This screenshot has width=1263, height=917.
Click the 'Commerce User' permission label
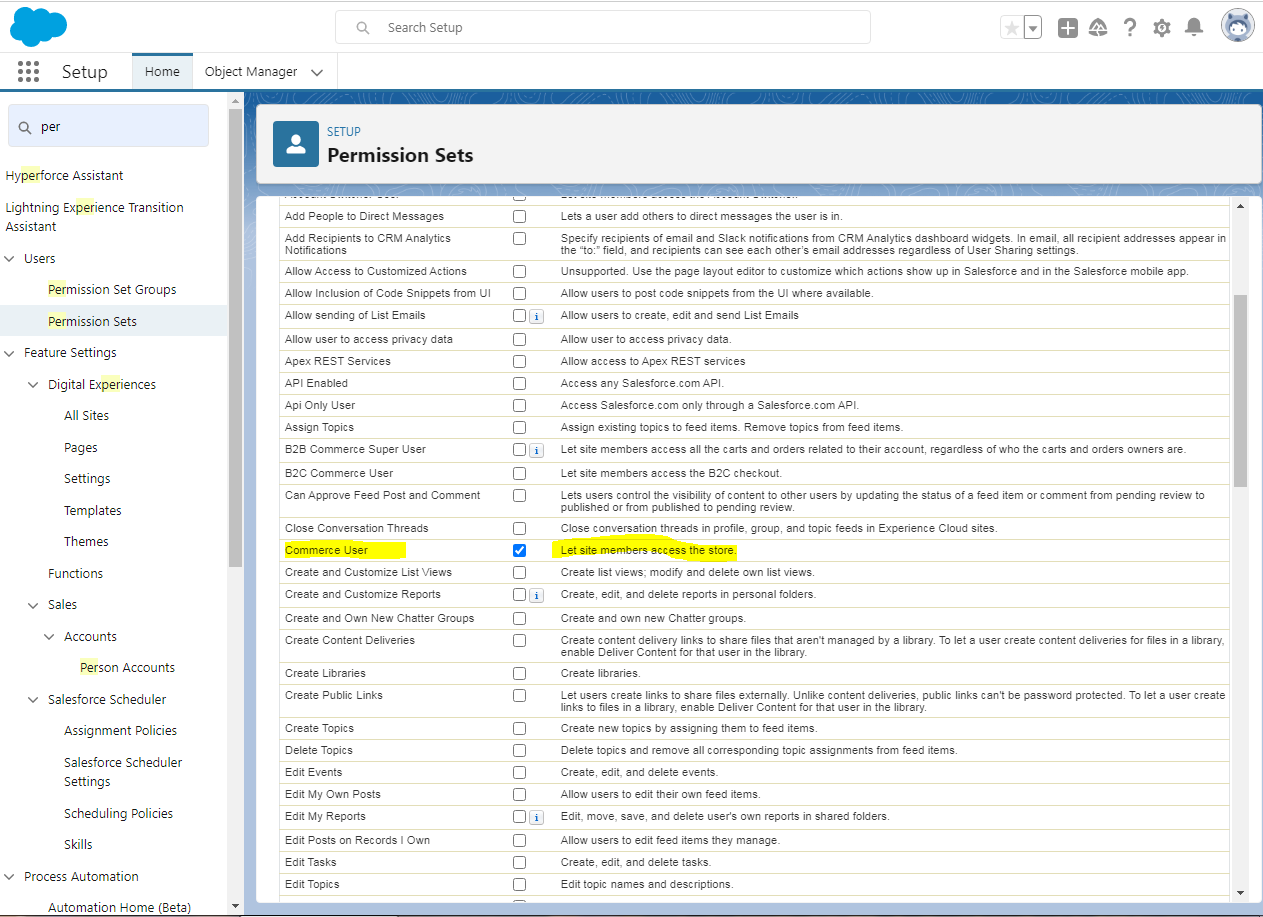[326, 550]
